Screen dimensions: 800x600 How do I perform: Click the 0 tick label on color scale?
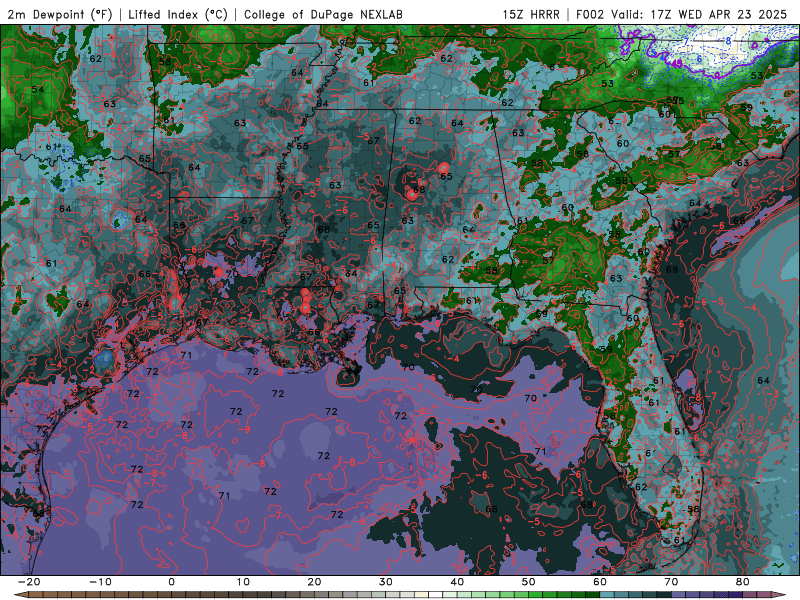171,582
